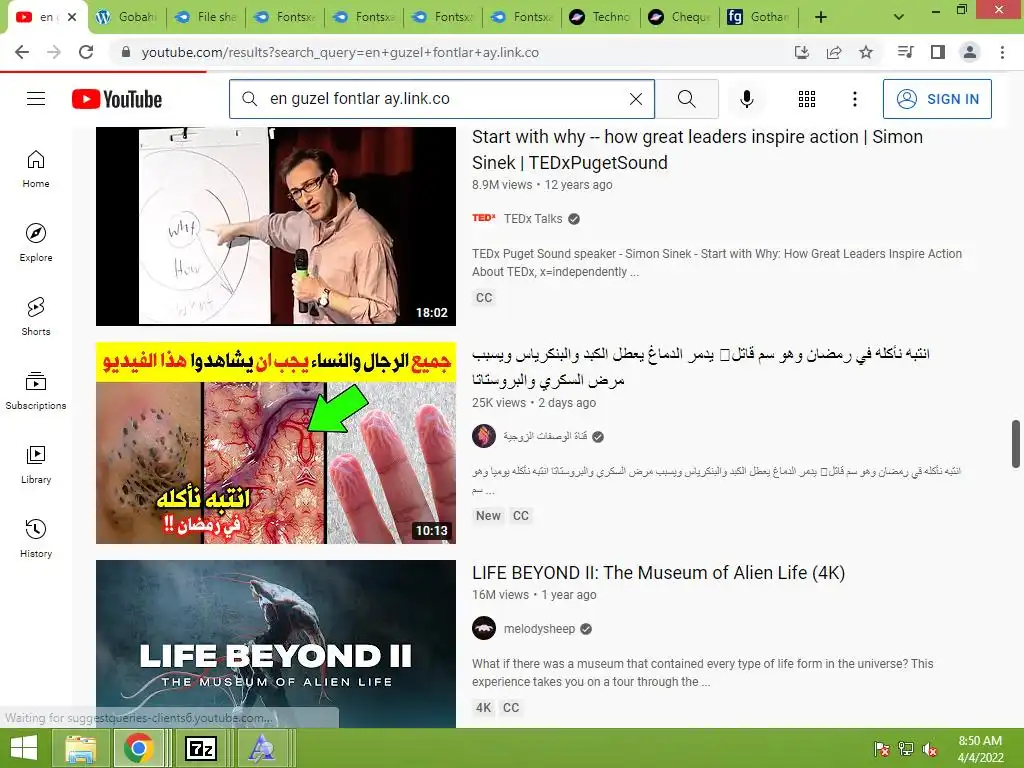
Task: Click the CC badge under the TEDx video
Action: (x=484, y=298)
